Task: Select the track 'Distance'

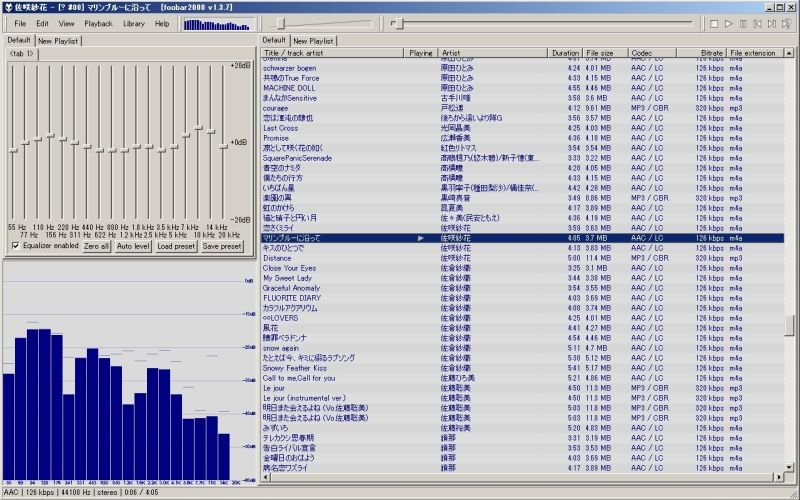Action: (522, 258)
